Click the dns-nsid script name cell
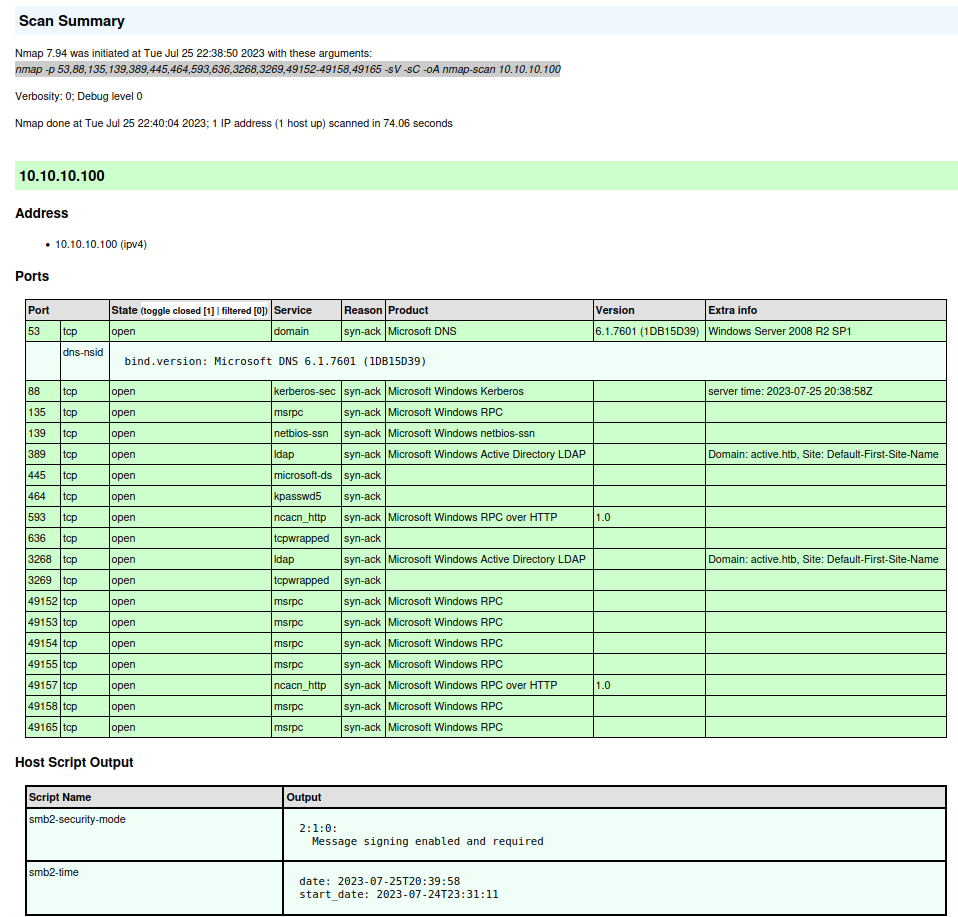 click(82, 351)
